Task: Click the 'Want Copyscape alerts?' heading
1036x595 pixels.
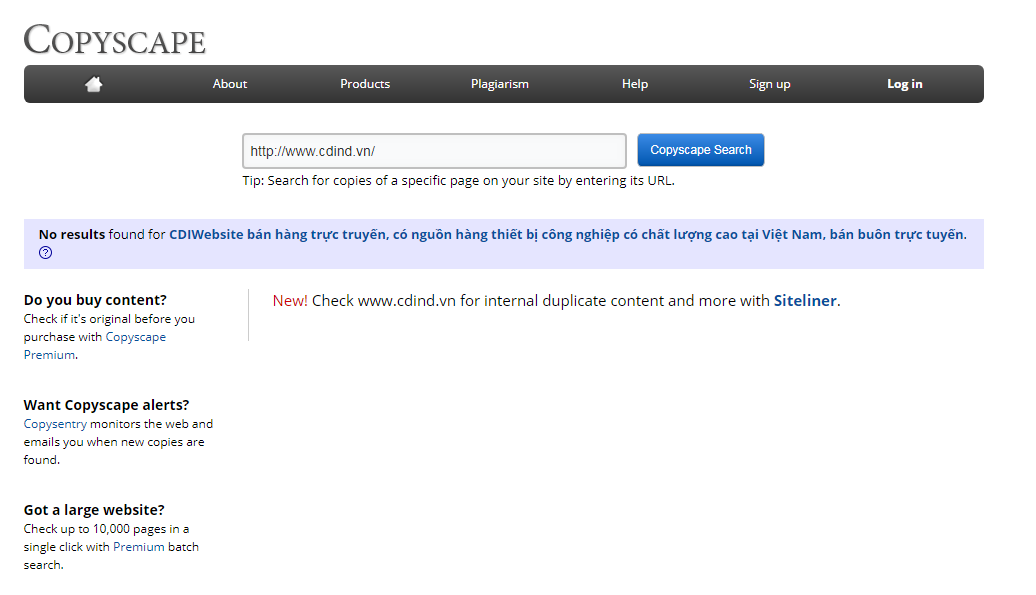Action: click(x=106, y=405)
